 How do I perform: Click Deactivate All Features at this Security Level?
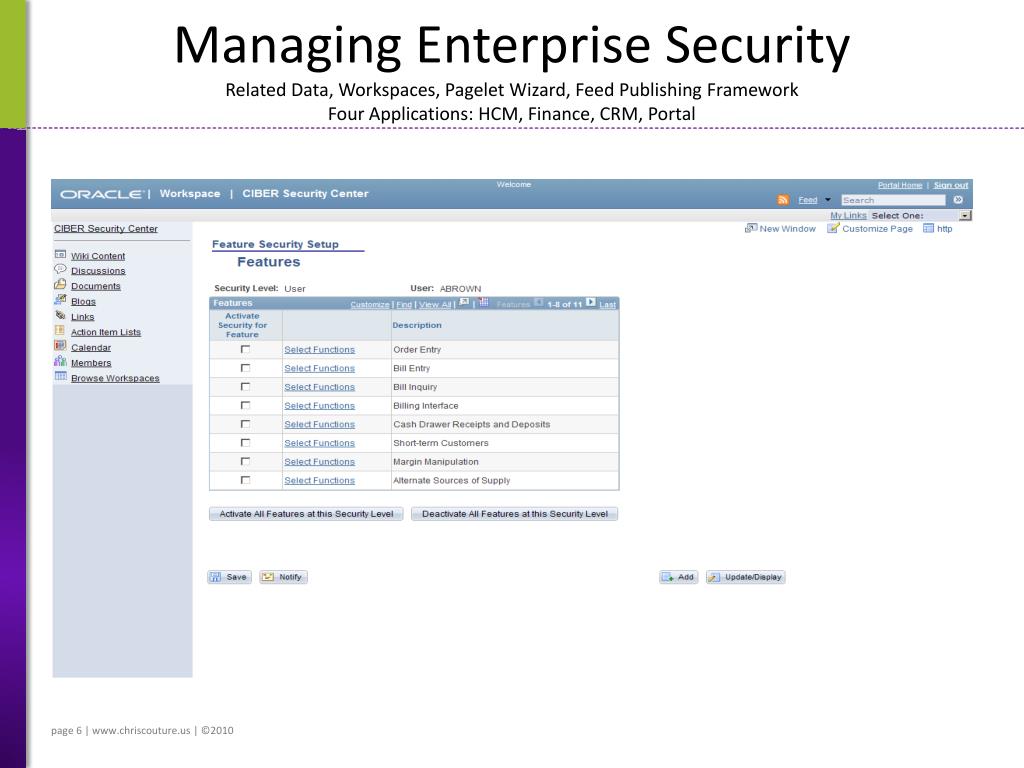point(515,514)
